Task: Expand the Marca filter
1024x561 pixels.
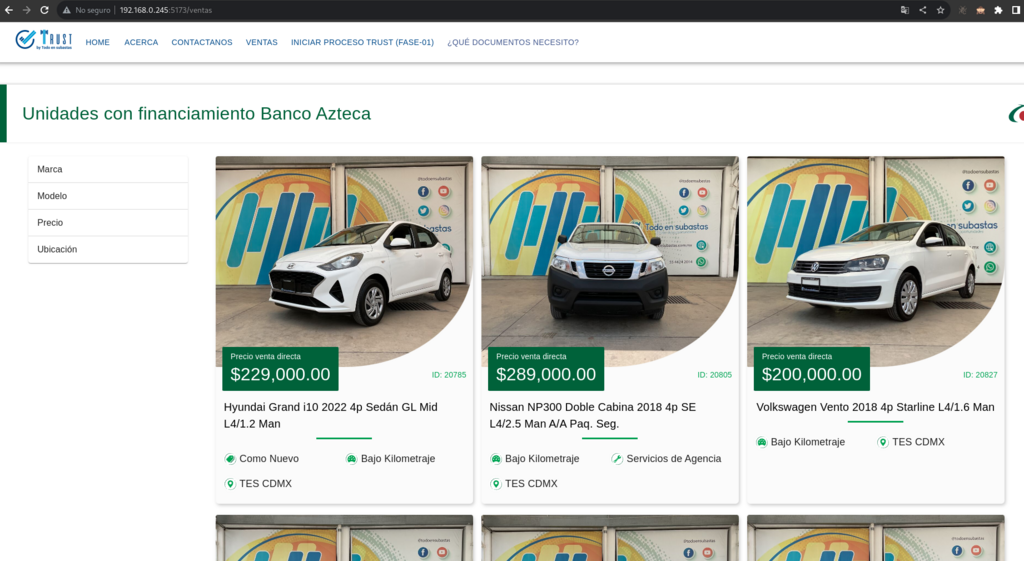Action: (x=108, y=169)
